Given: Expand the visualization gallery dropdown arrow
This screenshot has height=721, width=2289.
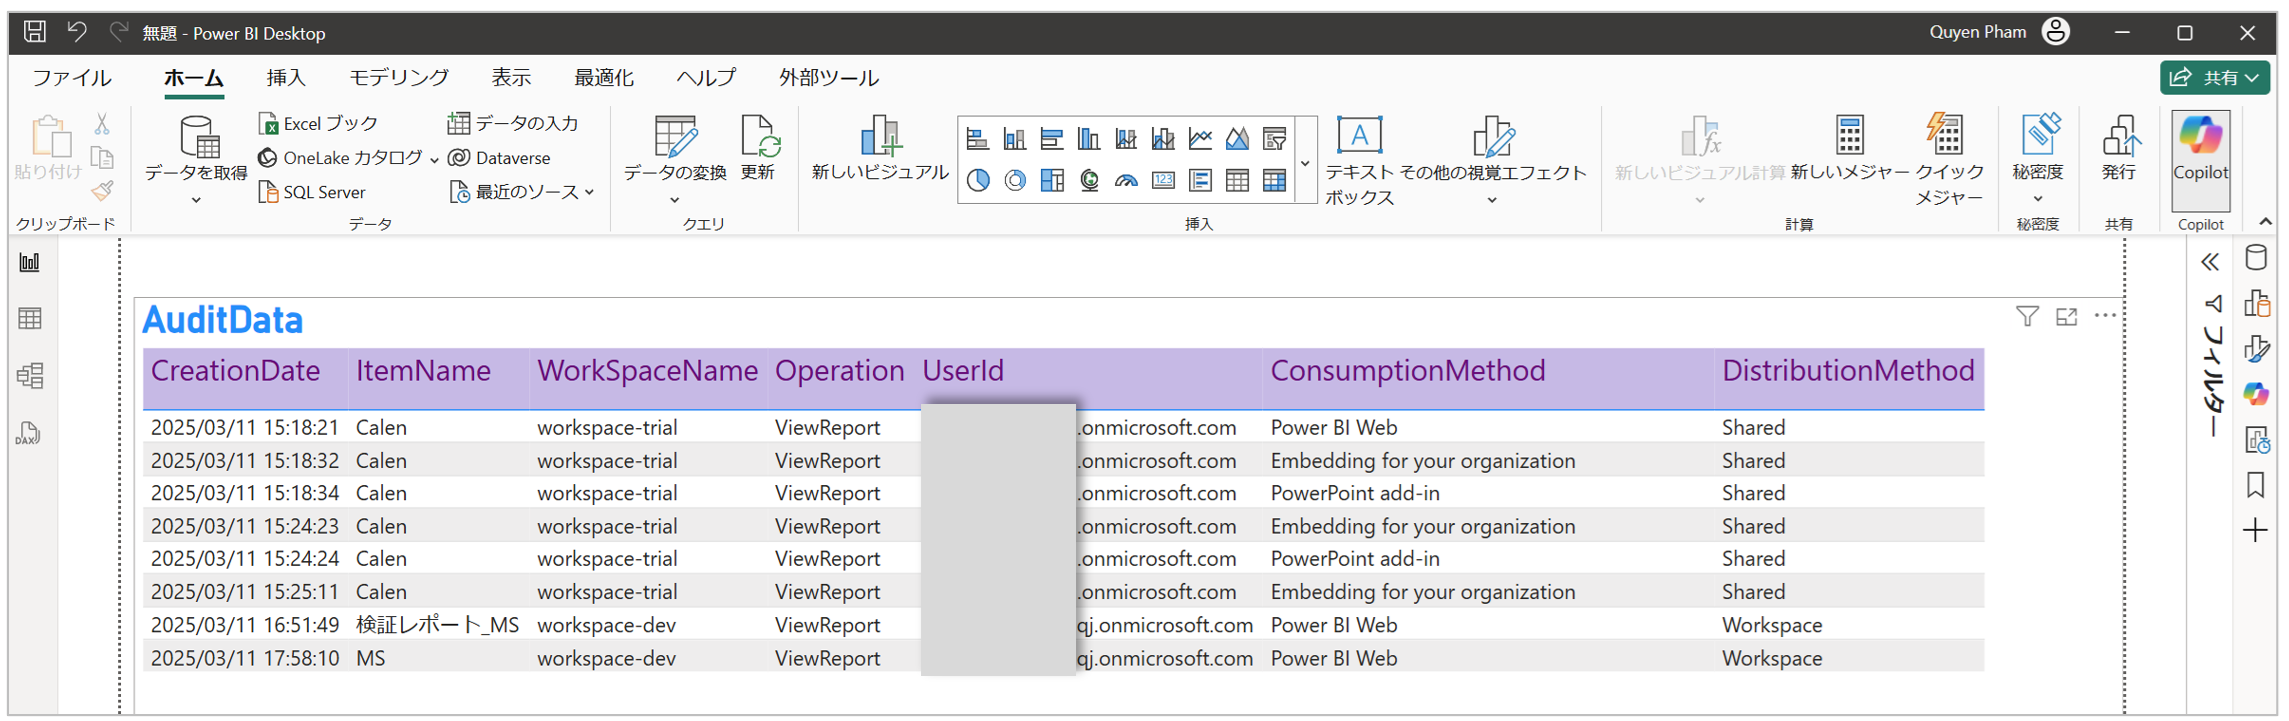Looking at the screenshot, I should coord(1305,163).
